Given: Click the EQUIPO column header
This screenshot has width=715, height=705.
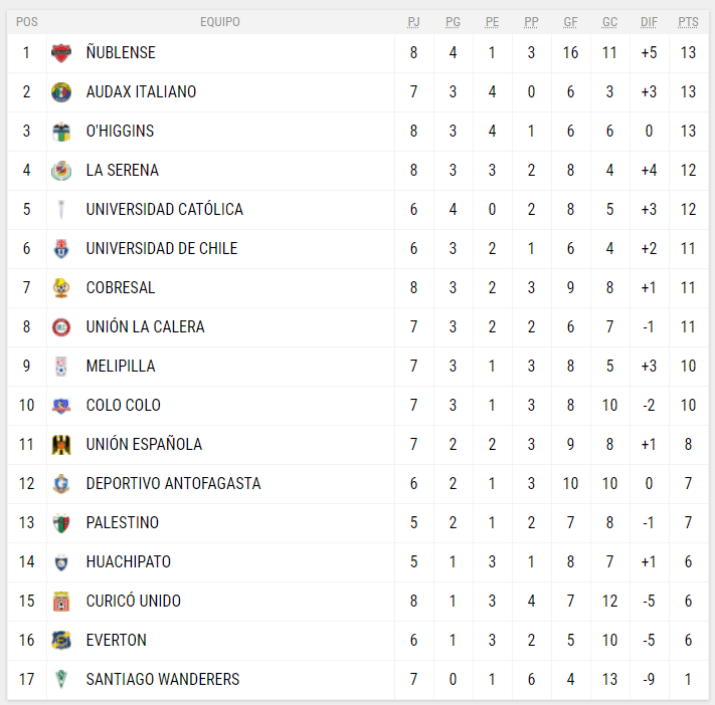Looking at the screenshot, I should click(220, 22).
